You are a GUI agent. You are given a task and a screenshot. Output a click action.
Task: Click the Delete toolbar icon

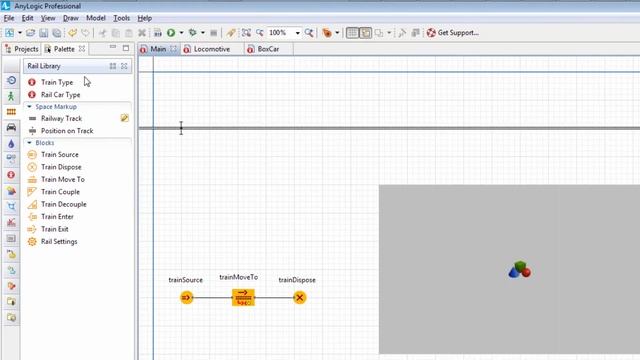point(142,33)
